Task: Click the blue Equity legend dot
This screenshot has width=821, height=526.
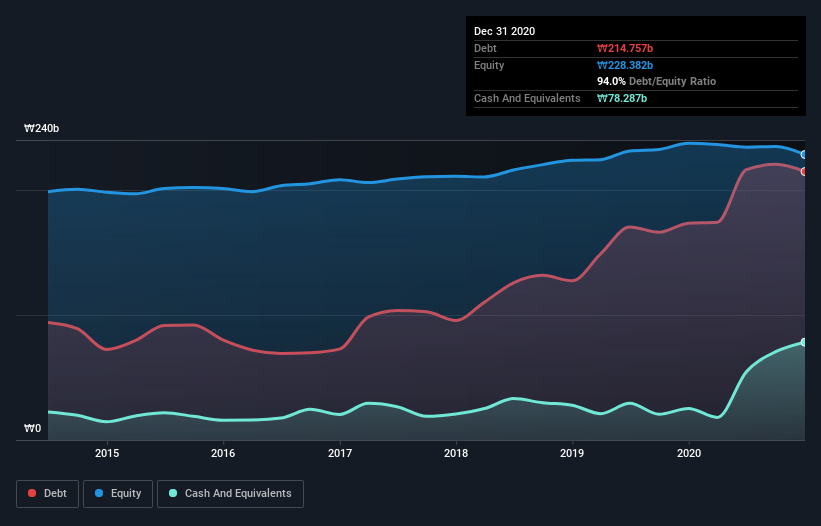Action: coord(99,494)
